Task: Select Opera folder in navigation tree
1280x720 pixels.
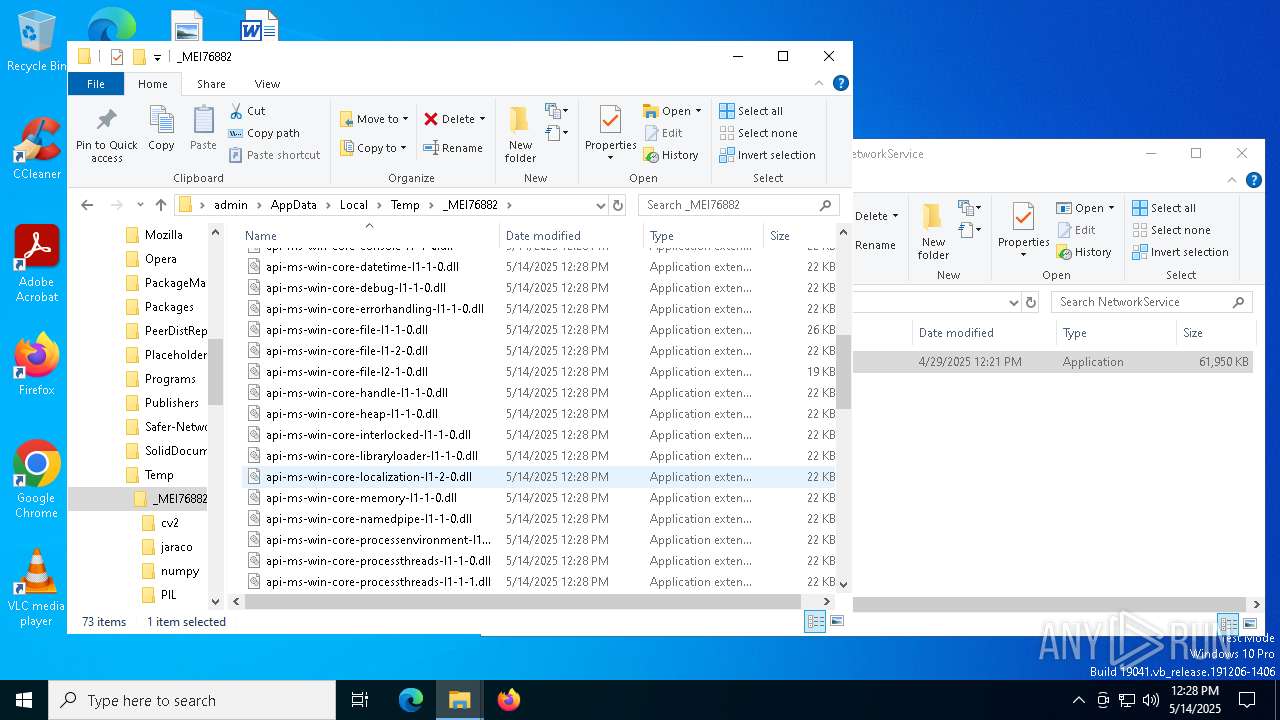Action: click(x=161, y=259)
